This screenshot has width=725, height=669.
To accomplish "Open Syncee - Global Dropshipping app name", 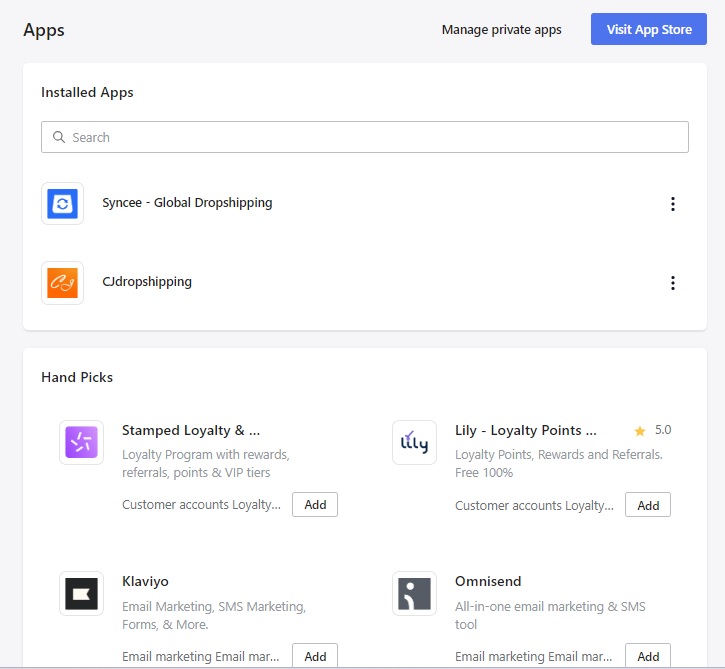I will pos(187,203).
